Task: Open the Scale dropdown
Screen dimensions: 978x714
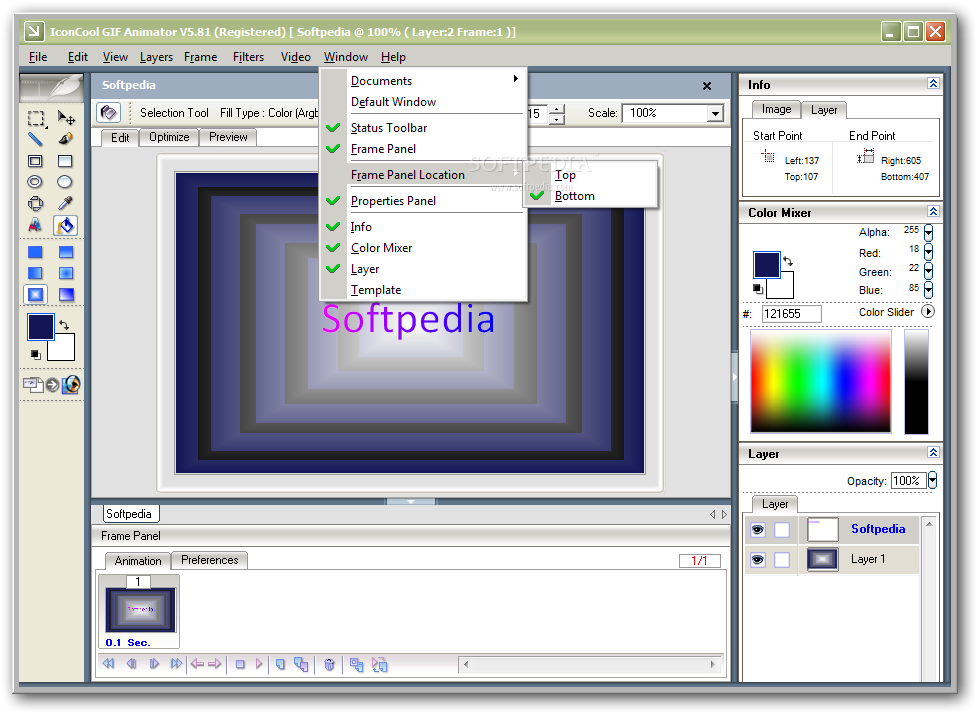Action: pyautogui.click(x=715, y=113)
